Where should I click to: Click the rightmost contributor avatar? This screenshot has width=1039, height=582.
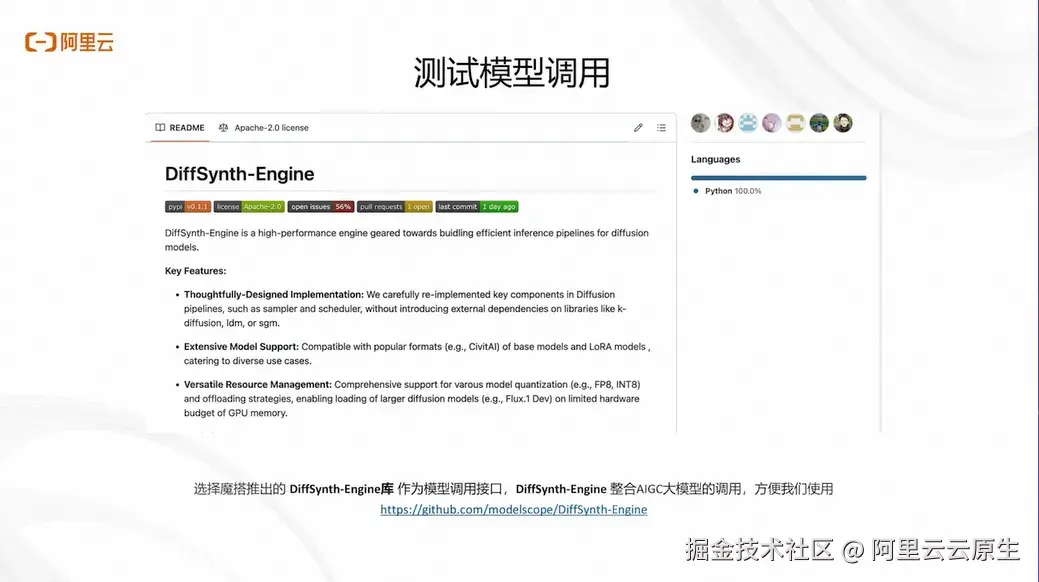tap(843, 122)
